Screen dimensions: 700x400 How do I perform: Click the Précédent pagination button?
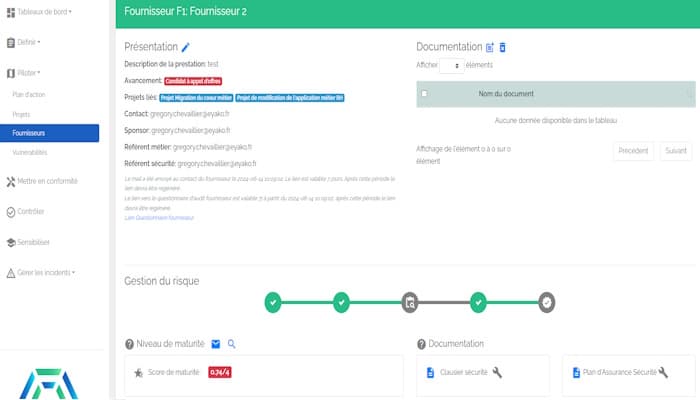coord(633,151)
